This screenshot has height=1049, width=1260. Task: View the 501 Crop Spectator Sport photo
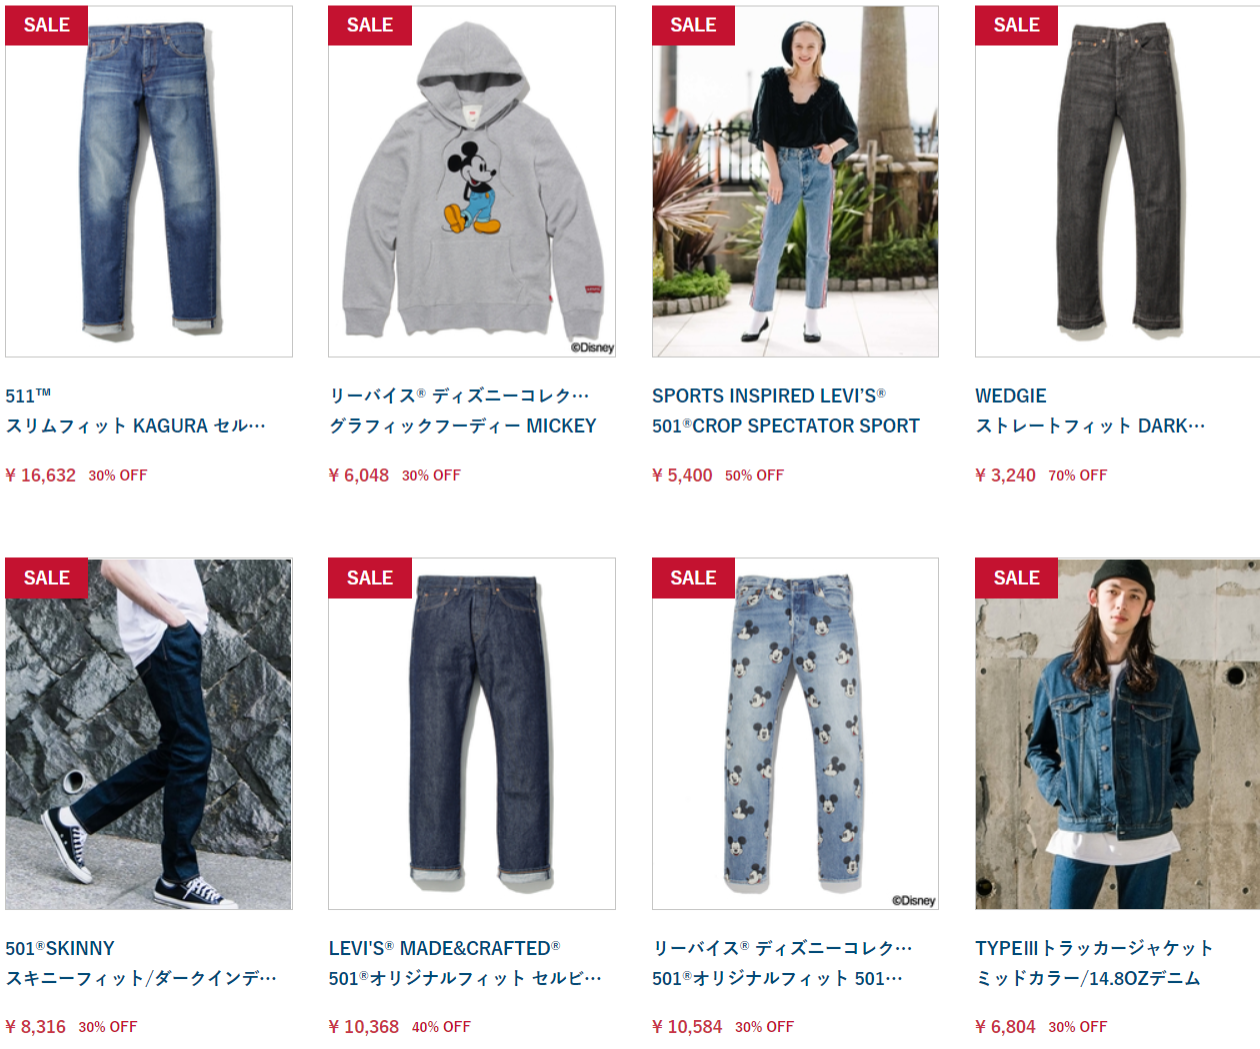click(795, 181)
